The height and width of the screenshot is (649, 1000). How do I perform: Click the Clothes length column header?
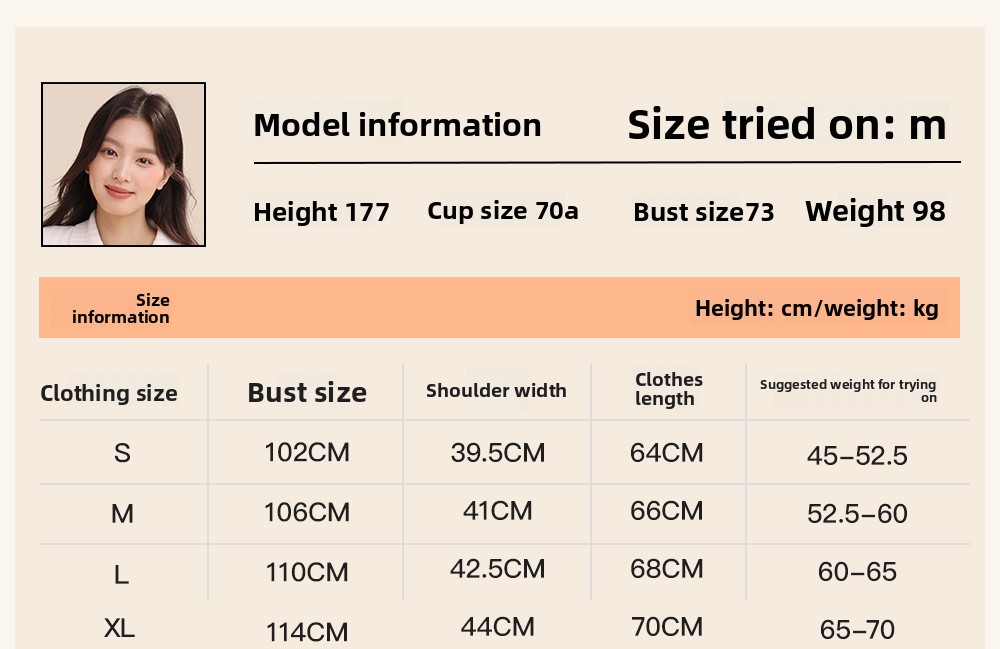tap(668, 389)
